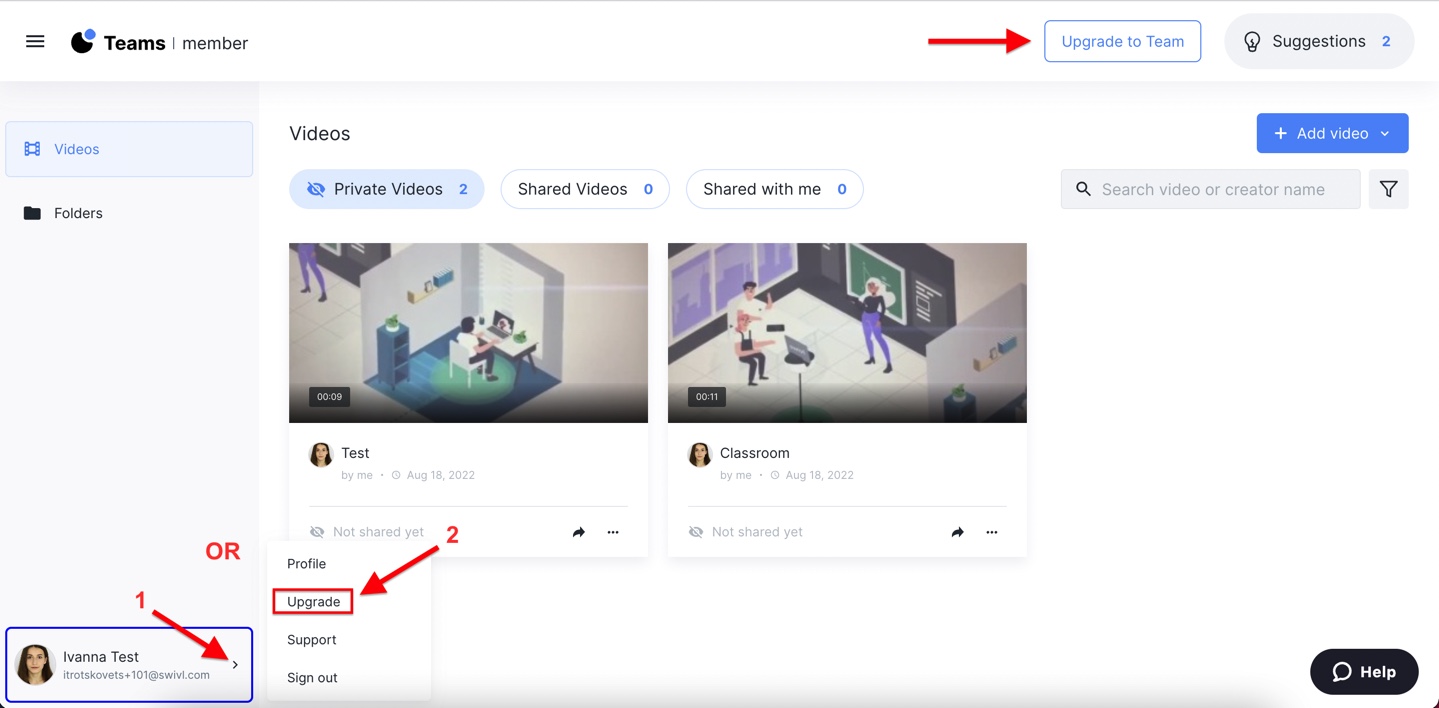Click the Teams logo icon
Screen dimensions: 1439x708
[x=83, y=42]
